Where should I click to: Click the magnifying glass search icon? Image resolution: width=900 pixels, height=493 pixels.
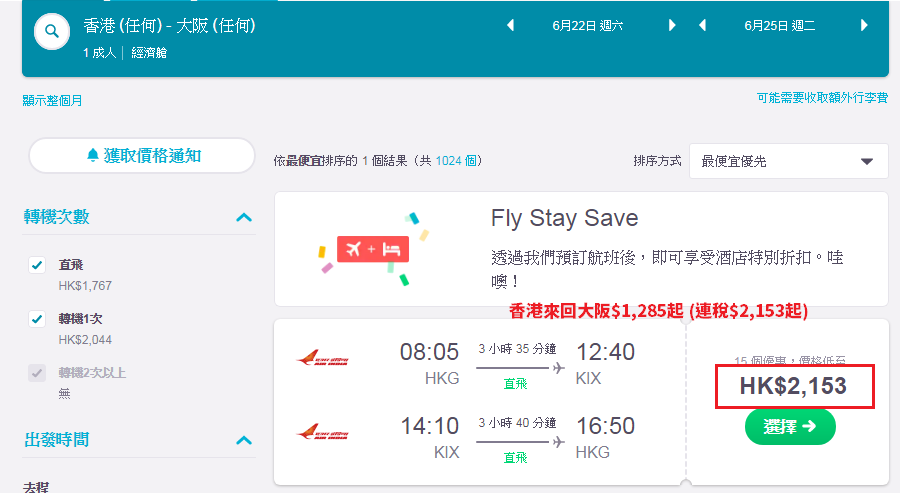point(52,31)
